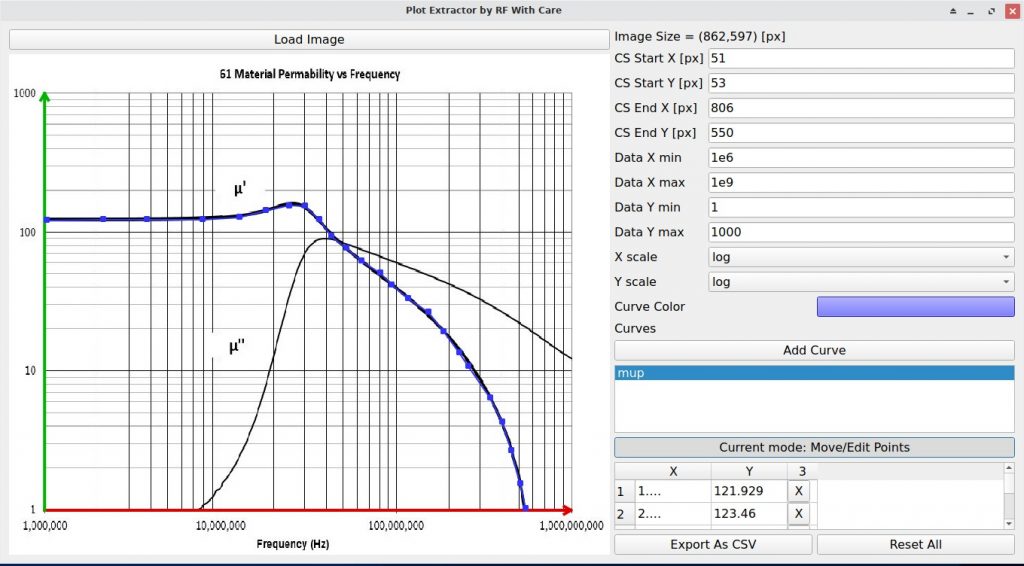Click the maximize window icon in title bar

point(991,11)
